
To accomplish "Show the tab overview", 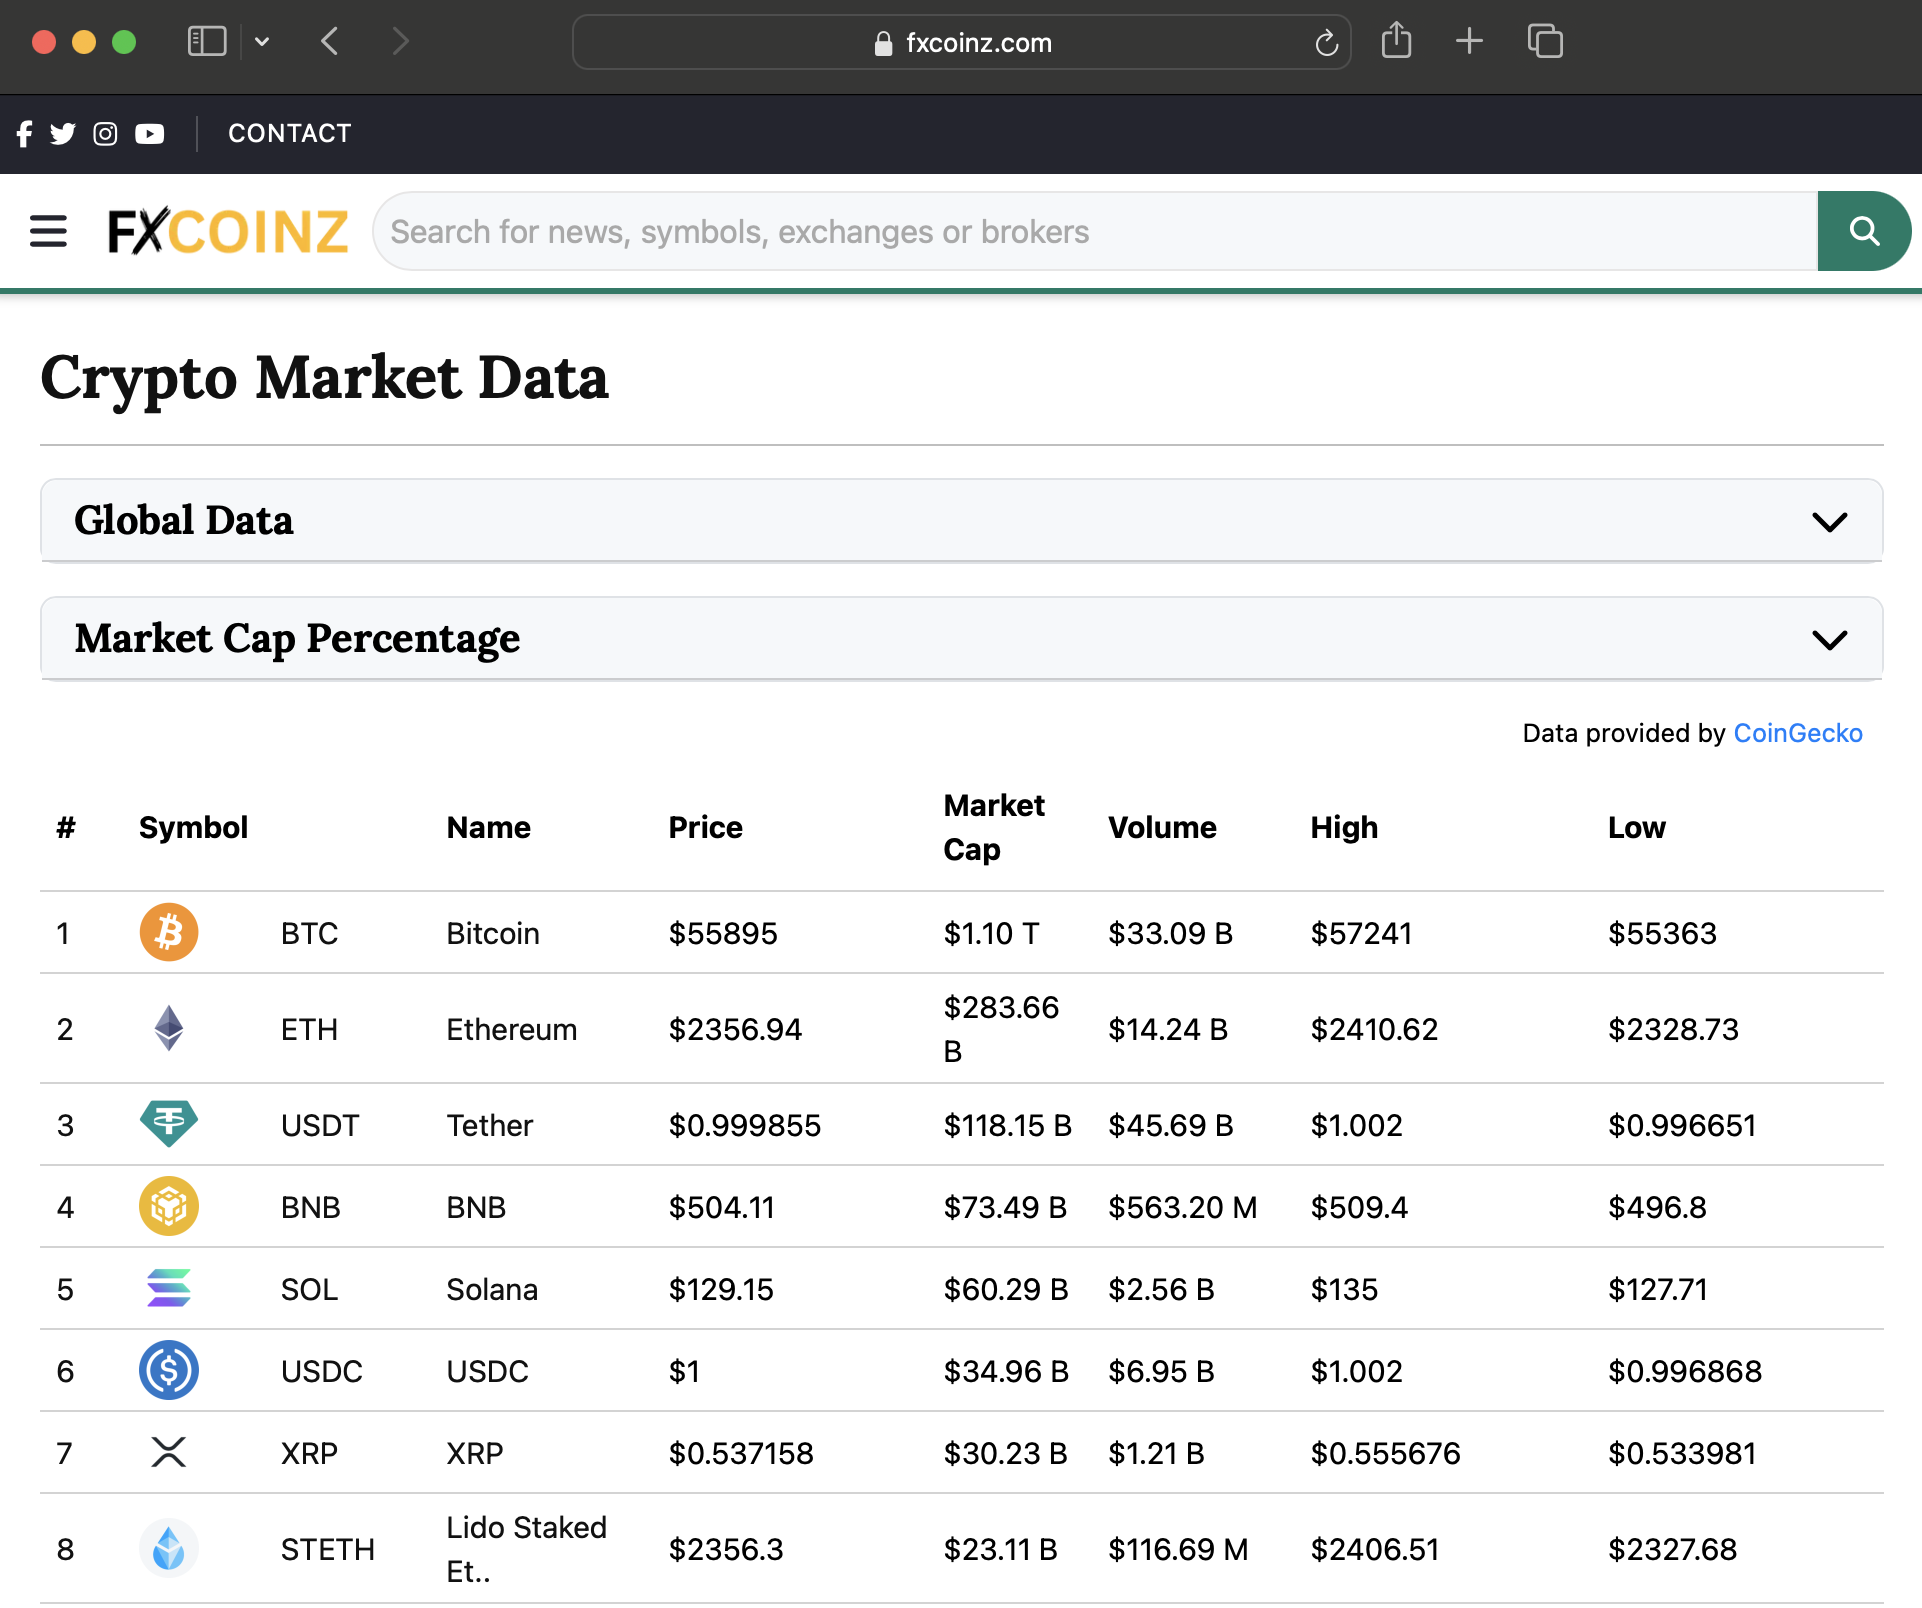I will click(x=1545, y=41).
